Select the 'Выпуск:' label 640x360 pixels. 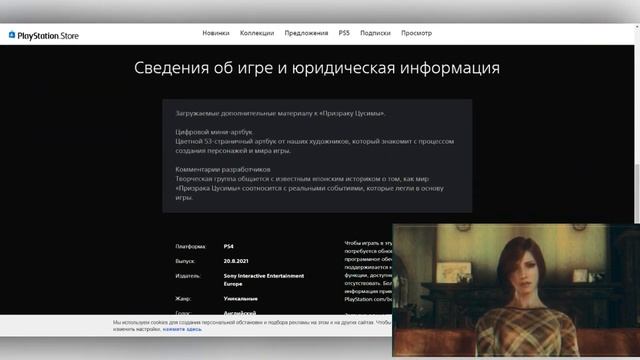click(x=185, y=261)
